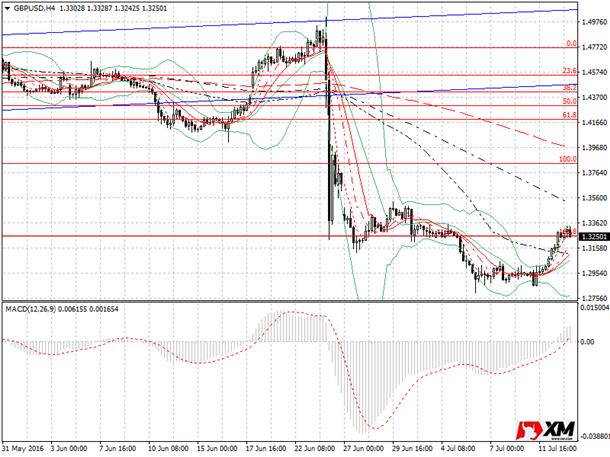Select the 0.0 Fibonacci level label
The height and width of the screenshot is (457, 610).
pyautogui.click(x=571, y=44)
